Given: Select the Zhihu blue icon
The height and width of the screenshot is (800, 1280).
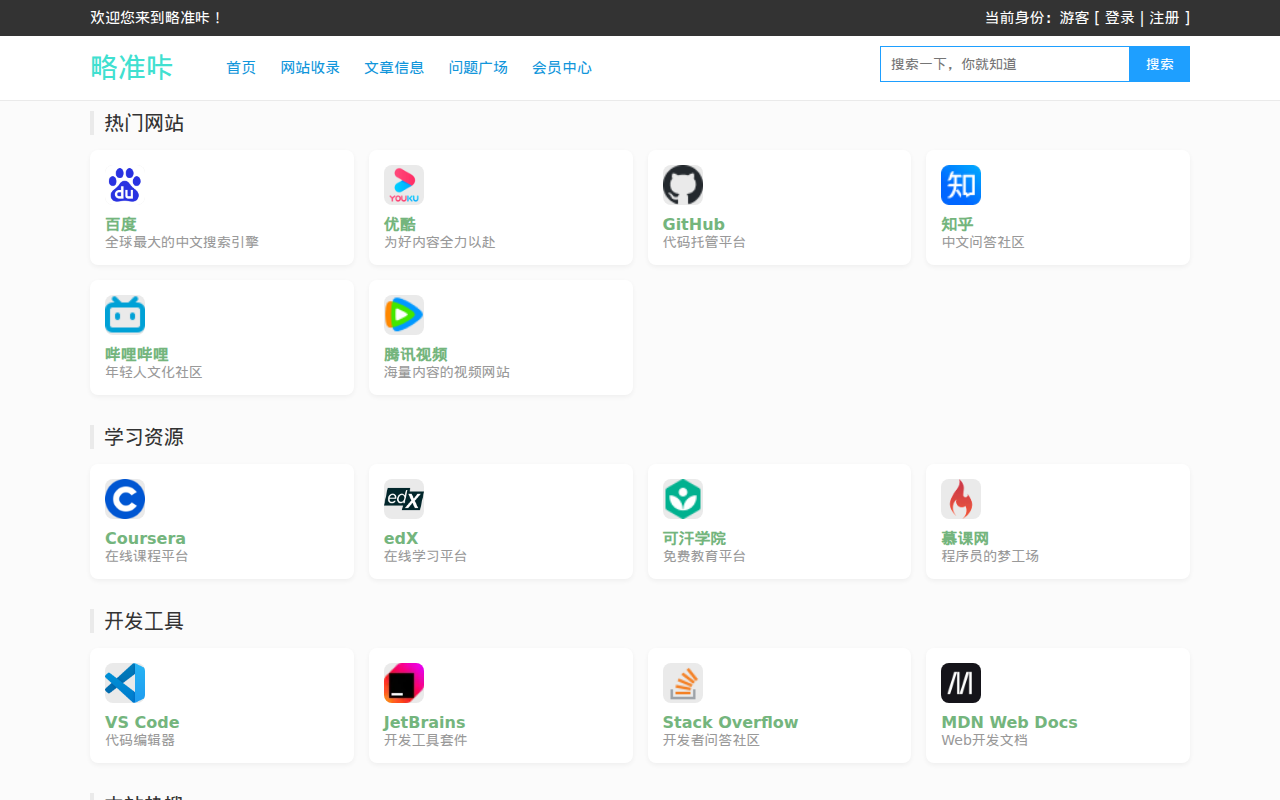Looking at the screenshot, I should 960,185.
